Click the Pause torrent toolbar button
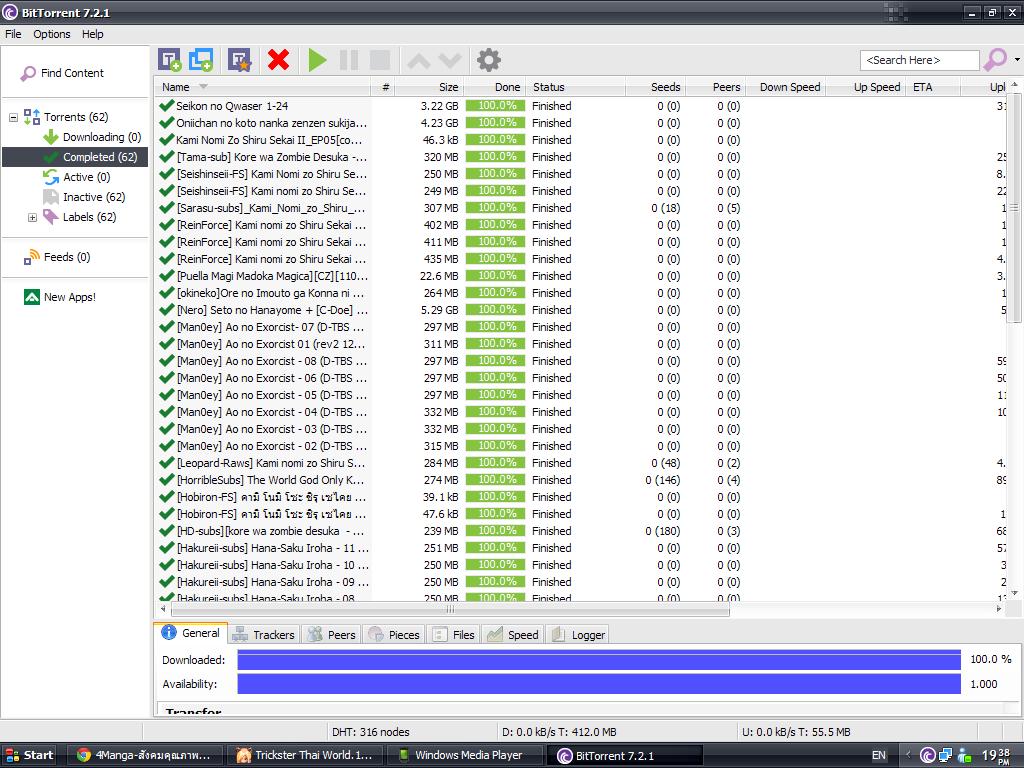Viewport: 1024px width, 768px height. tap(349, 60)
